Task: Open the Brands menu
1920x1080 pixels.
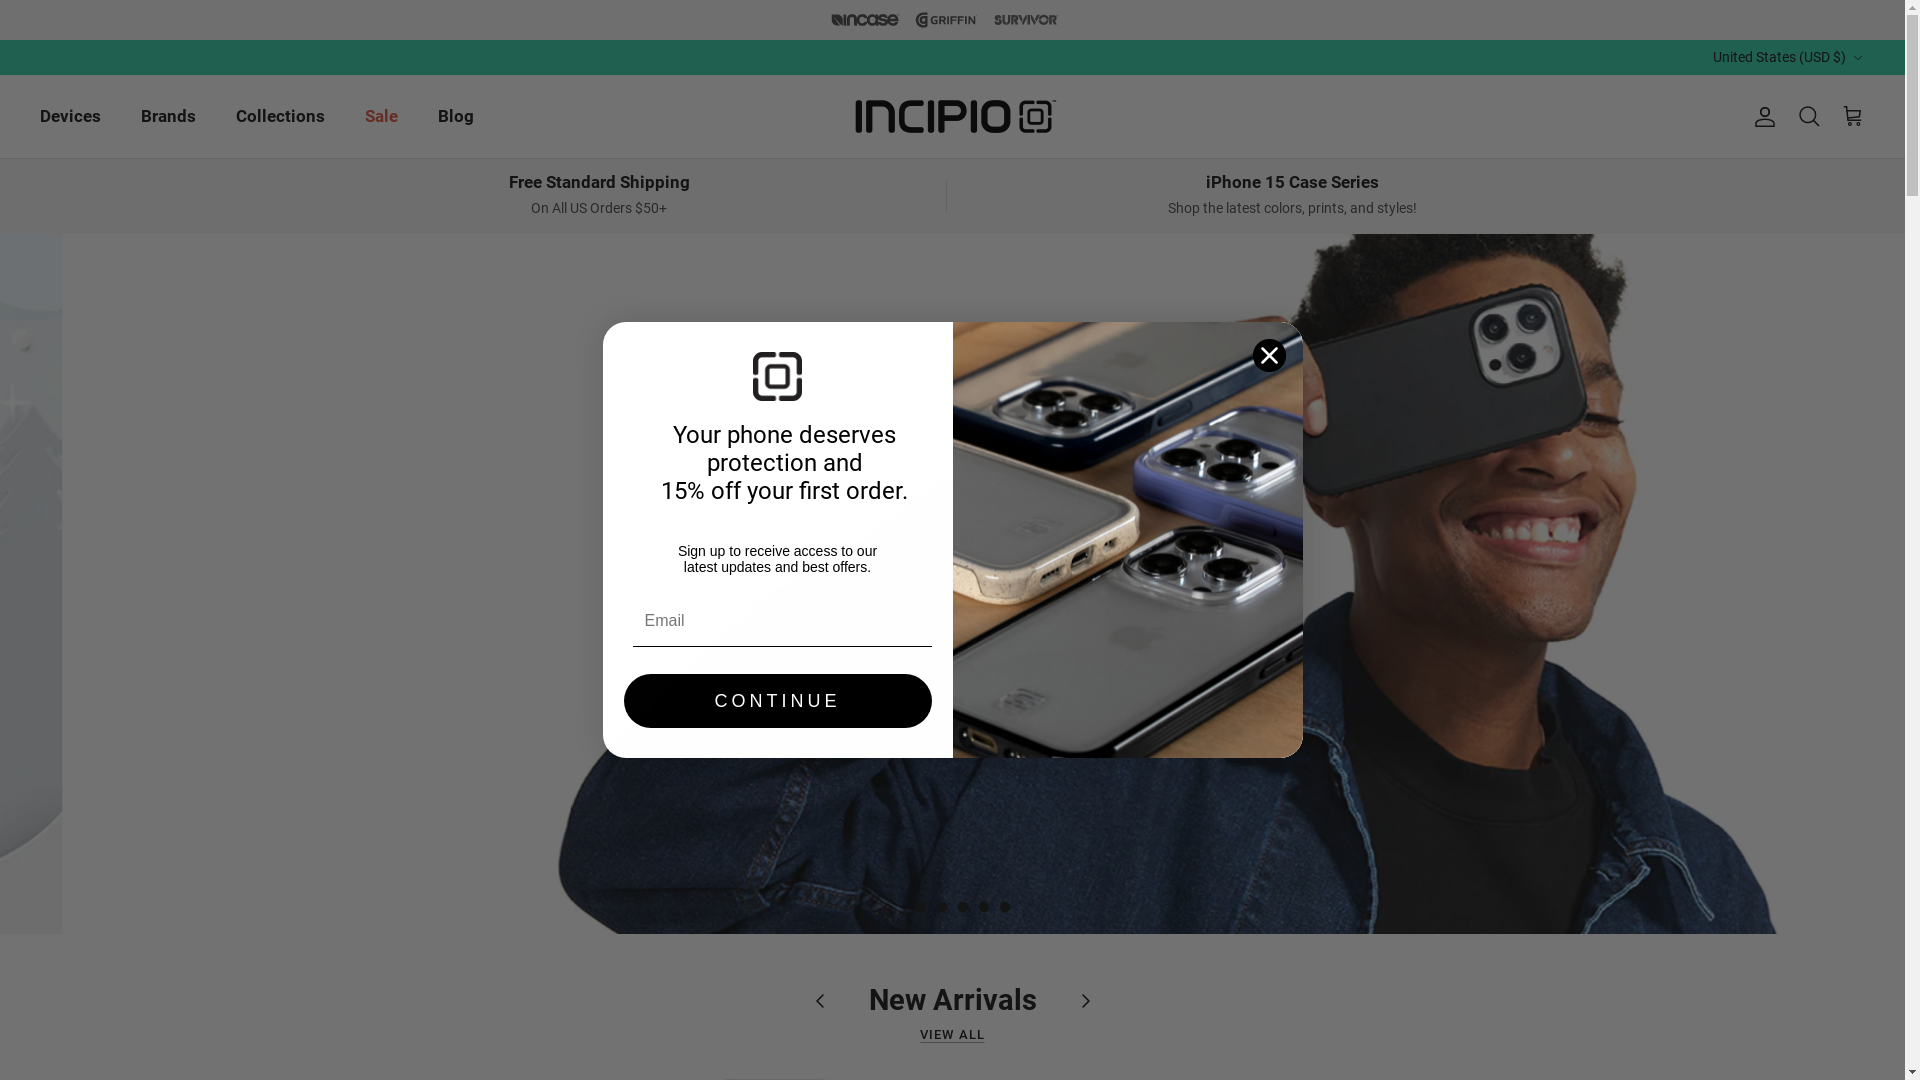Action: pos(168,116)
